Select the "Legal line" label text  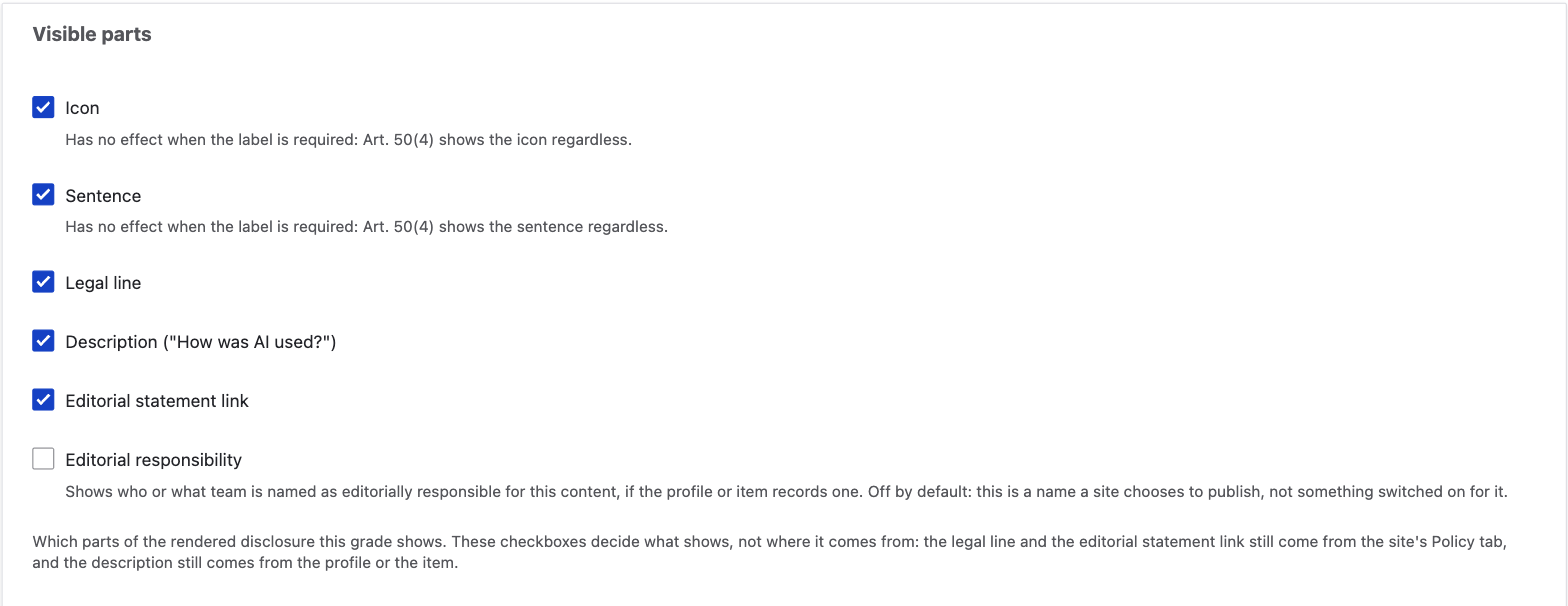(103, 283)
